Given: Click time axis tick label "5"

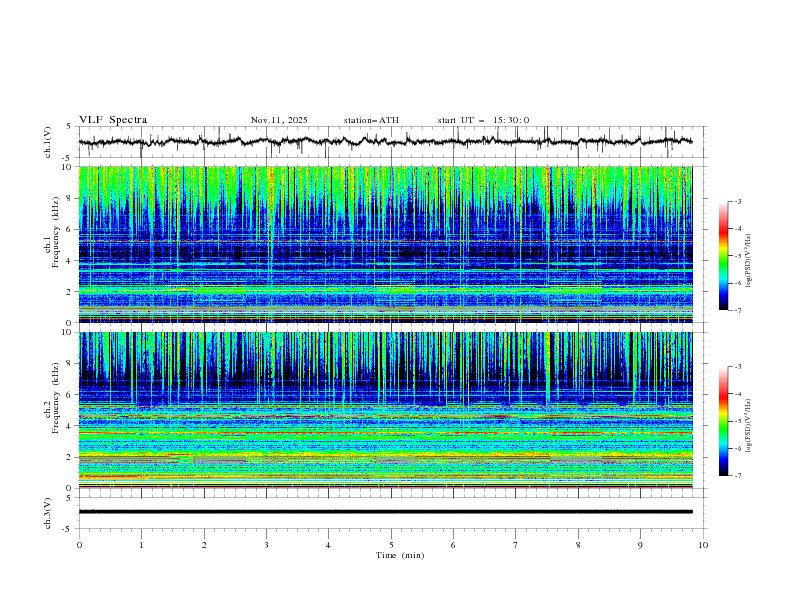Looking at the screenshot, I should point(391,545).
